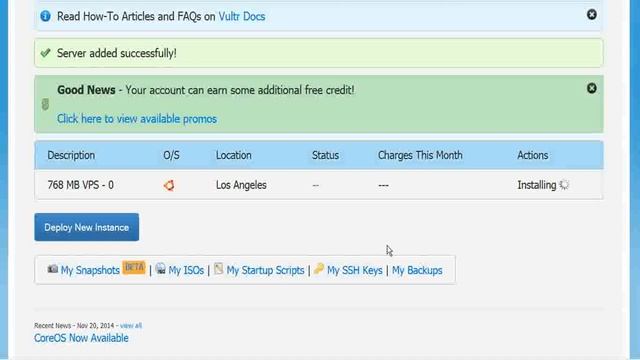The image size is (640, 360).
Task: Click the blue info icon beside Read How-To
Action: tap(45, 16)
